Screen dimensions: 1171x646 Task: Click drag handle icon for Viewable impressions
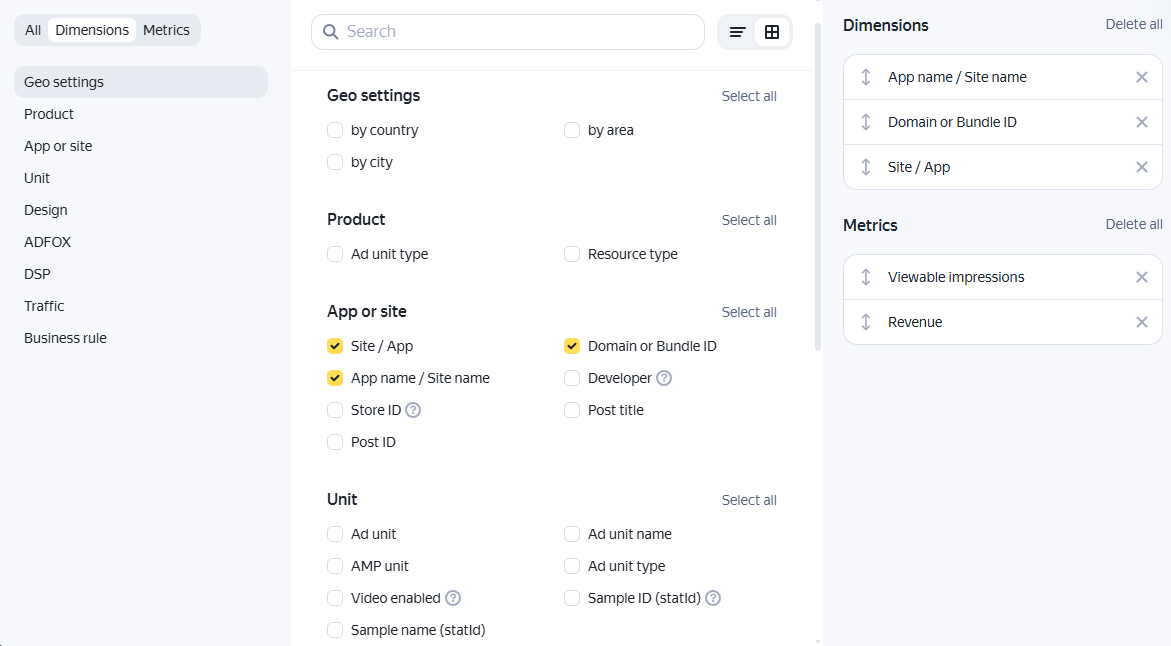coord(866,277)
